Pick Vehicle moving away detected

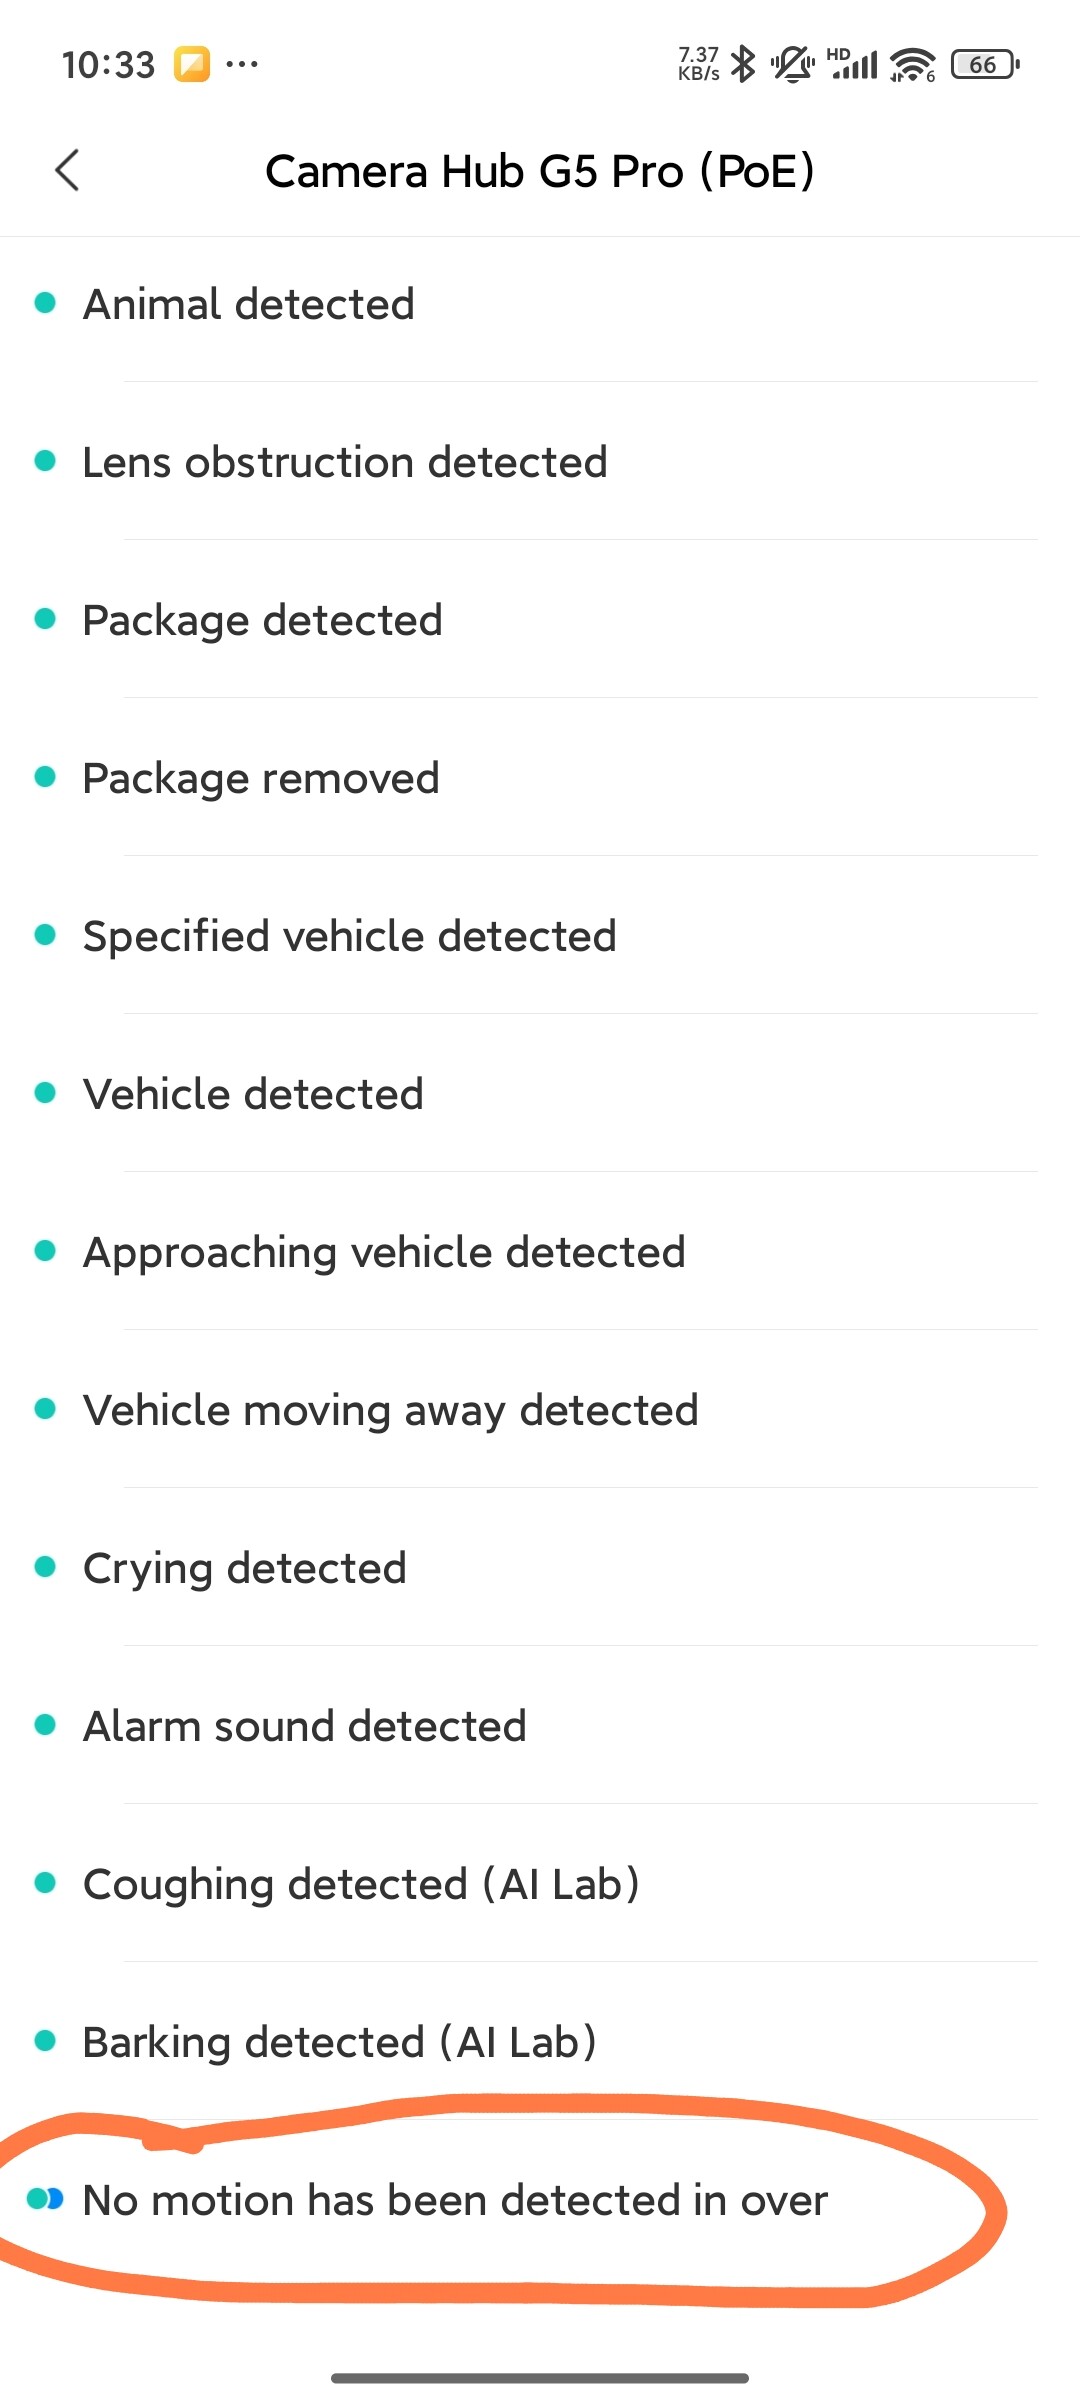(390, 1410)
